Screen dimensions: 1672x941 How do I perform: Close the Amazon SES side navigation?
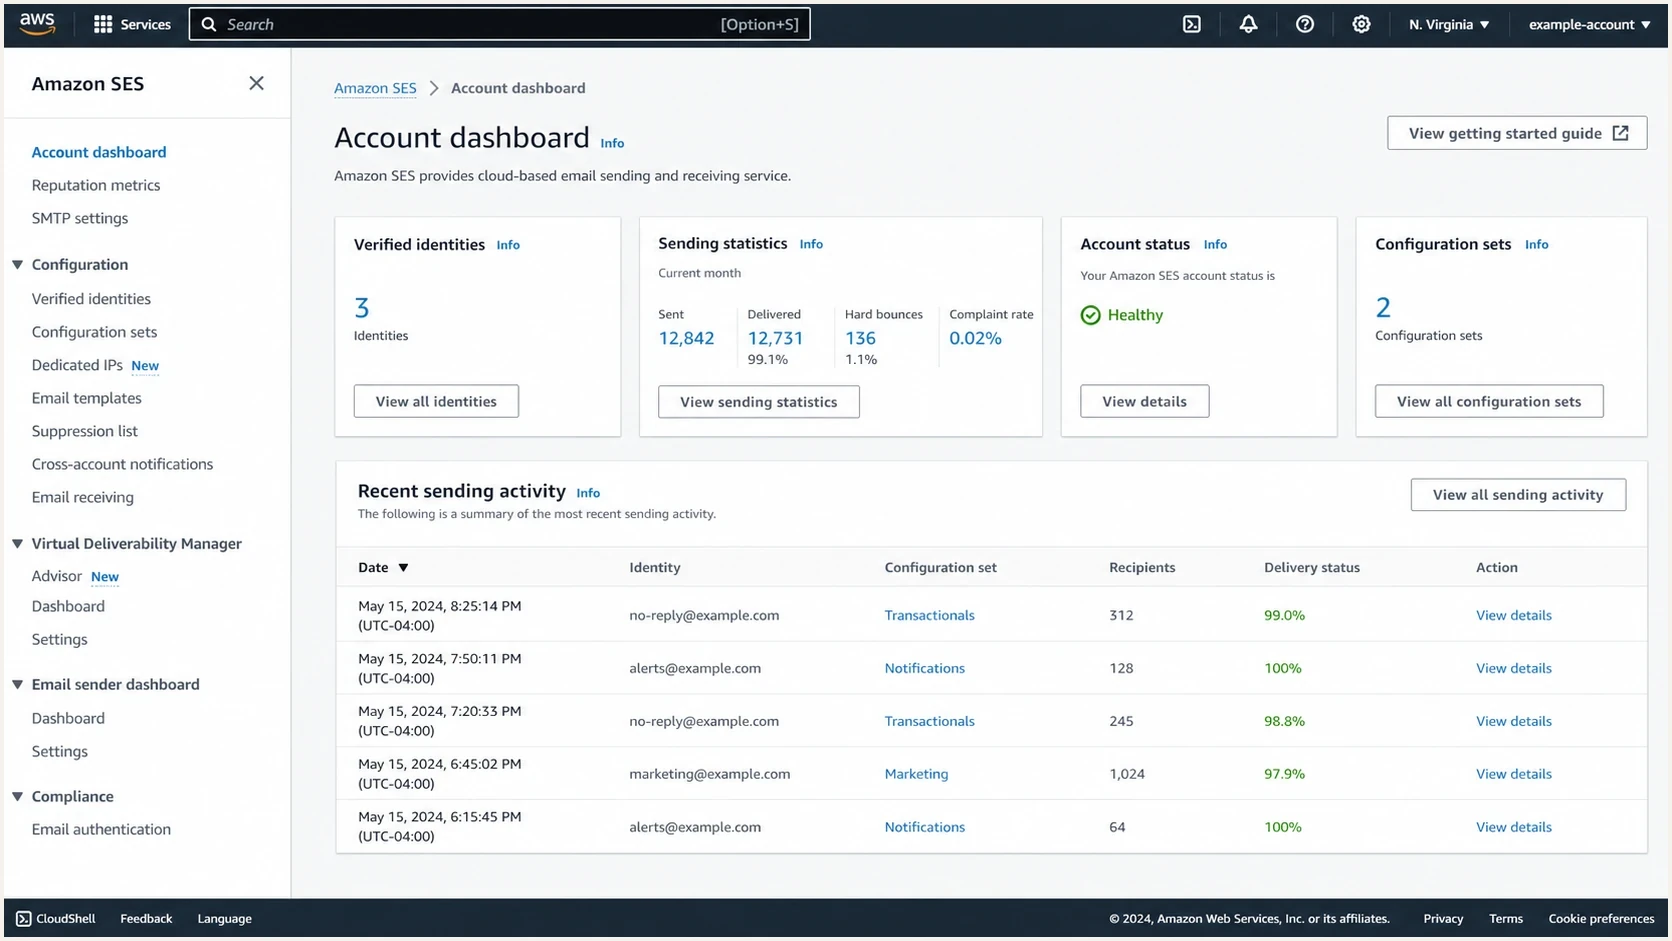257,83
